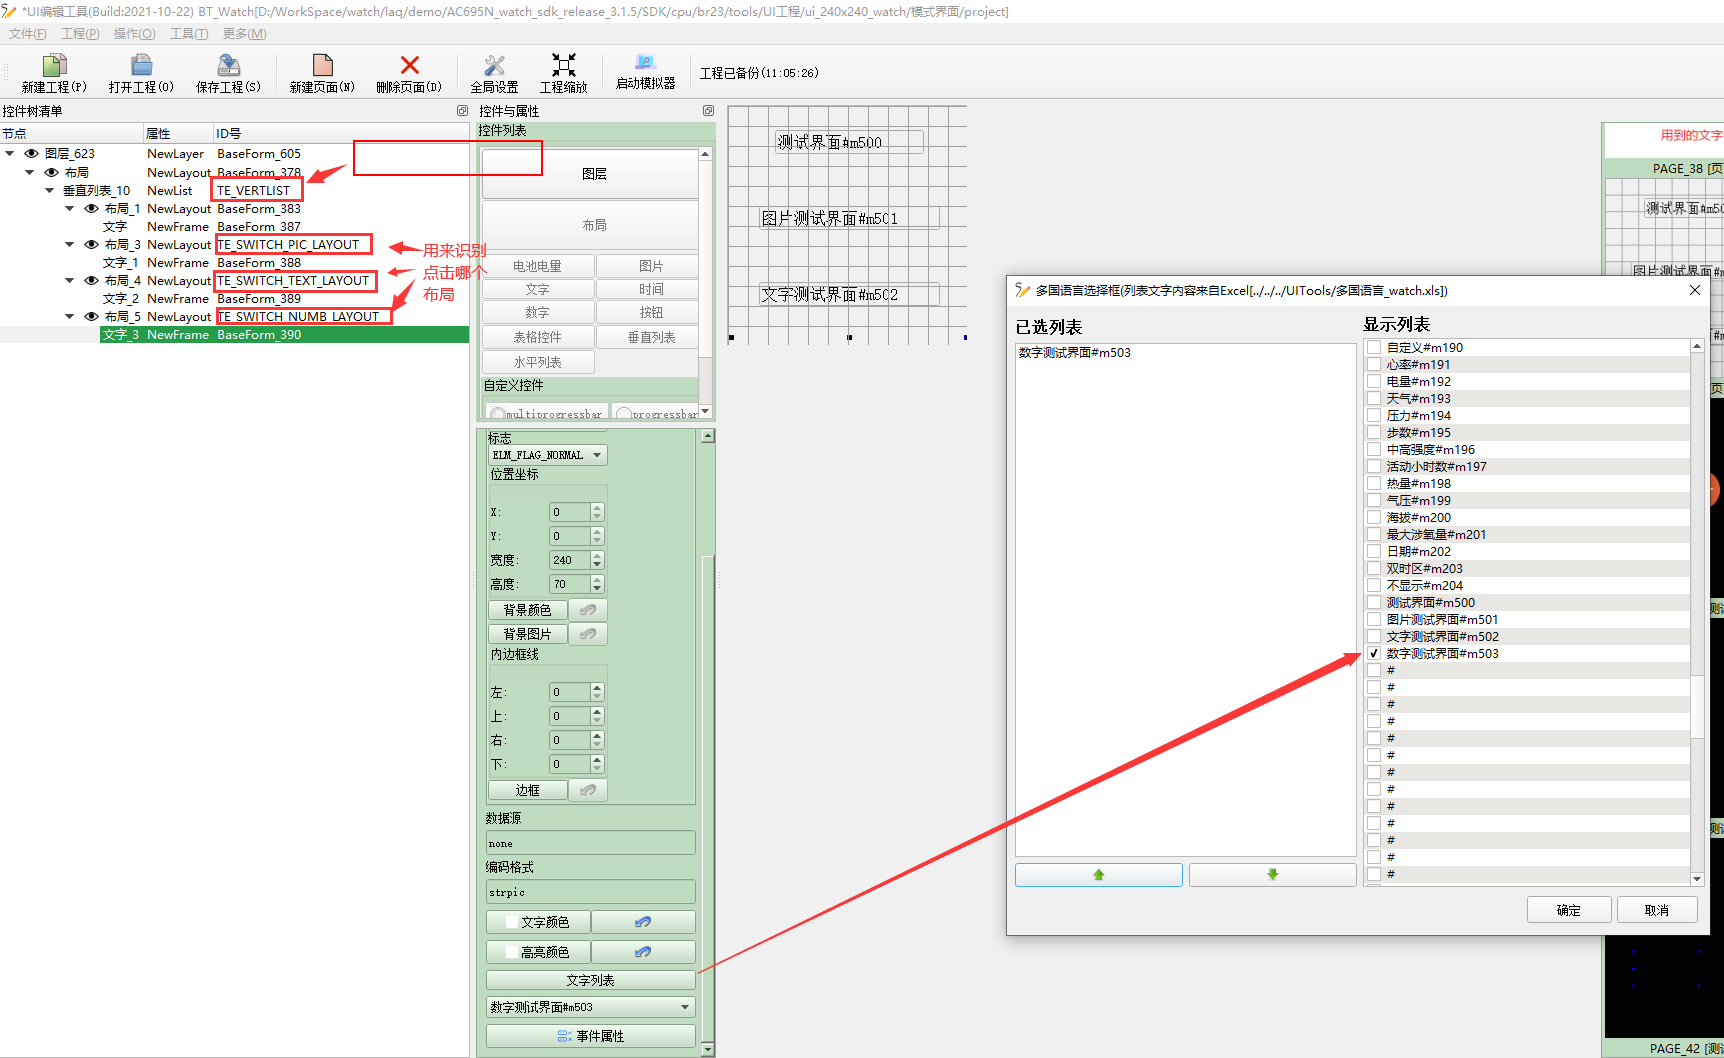Open the 操作(O) menu
1724x1058 pixels.
134,34
